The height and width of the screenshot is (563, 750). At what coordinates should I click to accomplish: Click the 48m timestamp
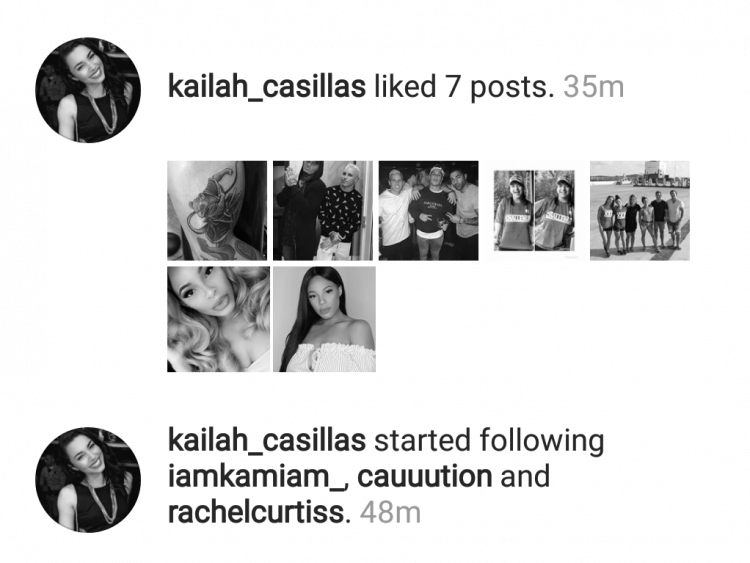(x=390, y=513)
